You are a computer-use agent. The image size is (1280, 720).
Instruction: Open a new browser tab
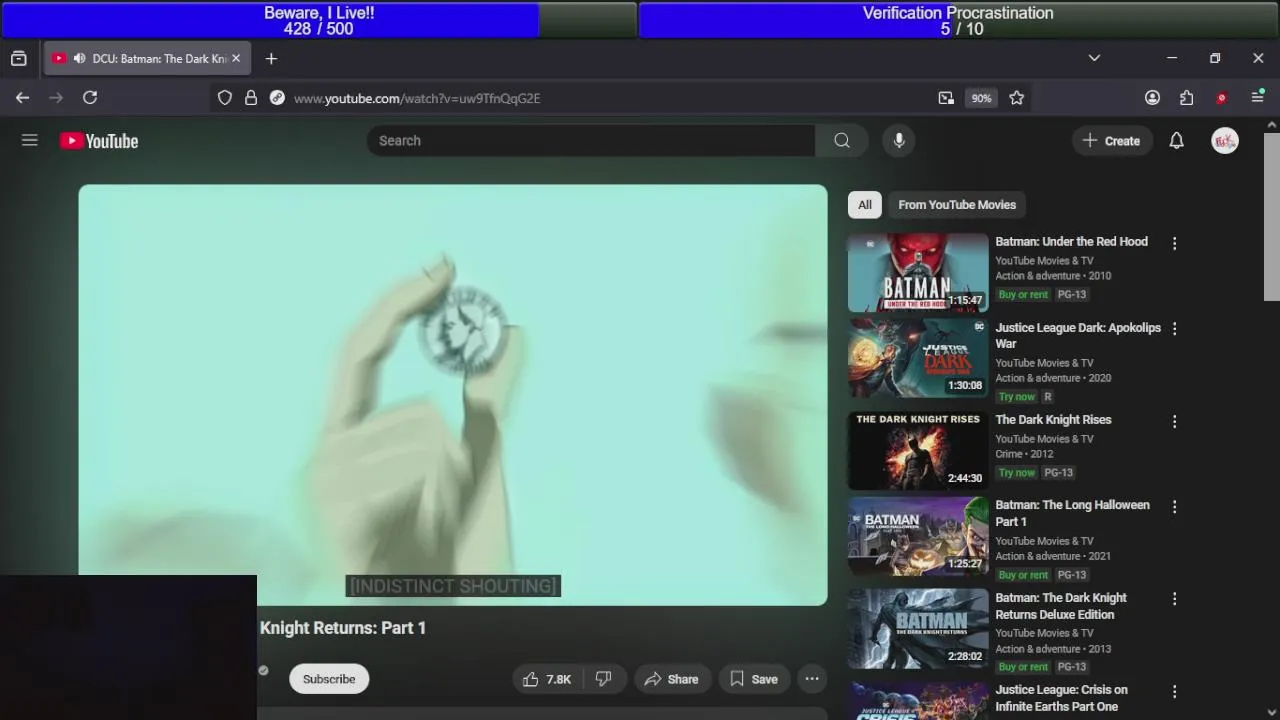pyautogui.click(x=271, y=59)
